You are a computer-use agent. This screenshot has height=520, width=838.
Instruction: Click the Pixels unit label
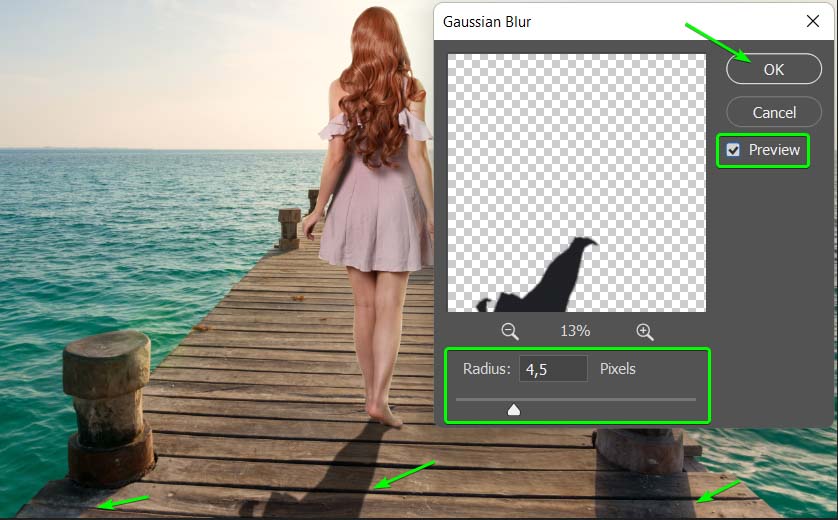[x=617, y=369]
